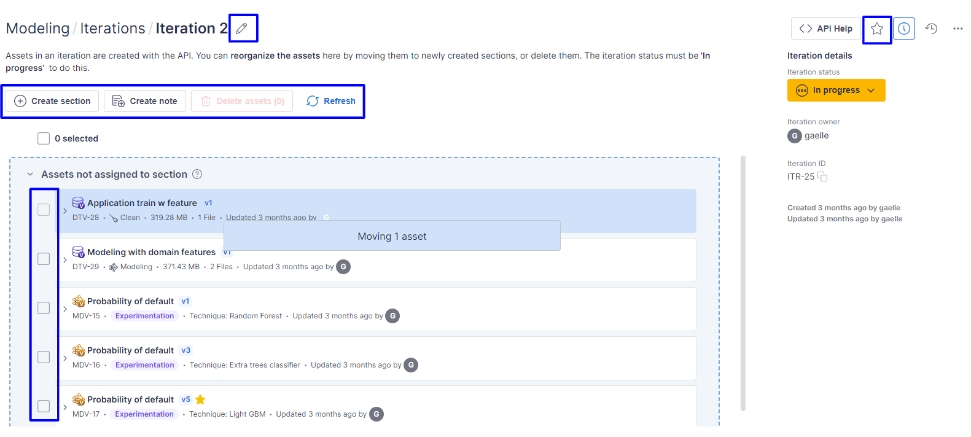The width and height of the screenshot is (971, 437).
Task: Click the pencil icon beside Iteration 2
Action: (x=242, y=28)
